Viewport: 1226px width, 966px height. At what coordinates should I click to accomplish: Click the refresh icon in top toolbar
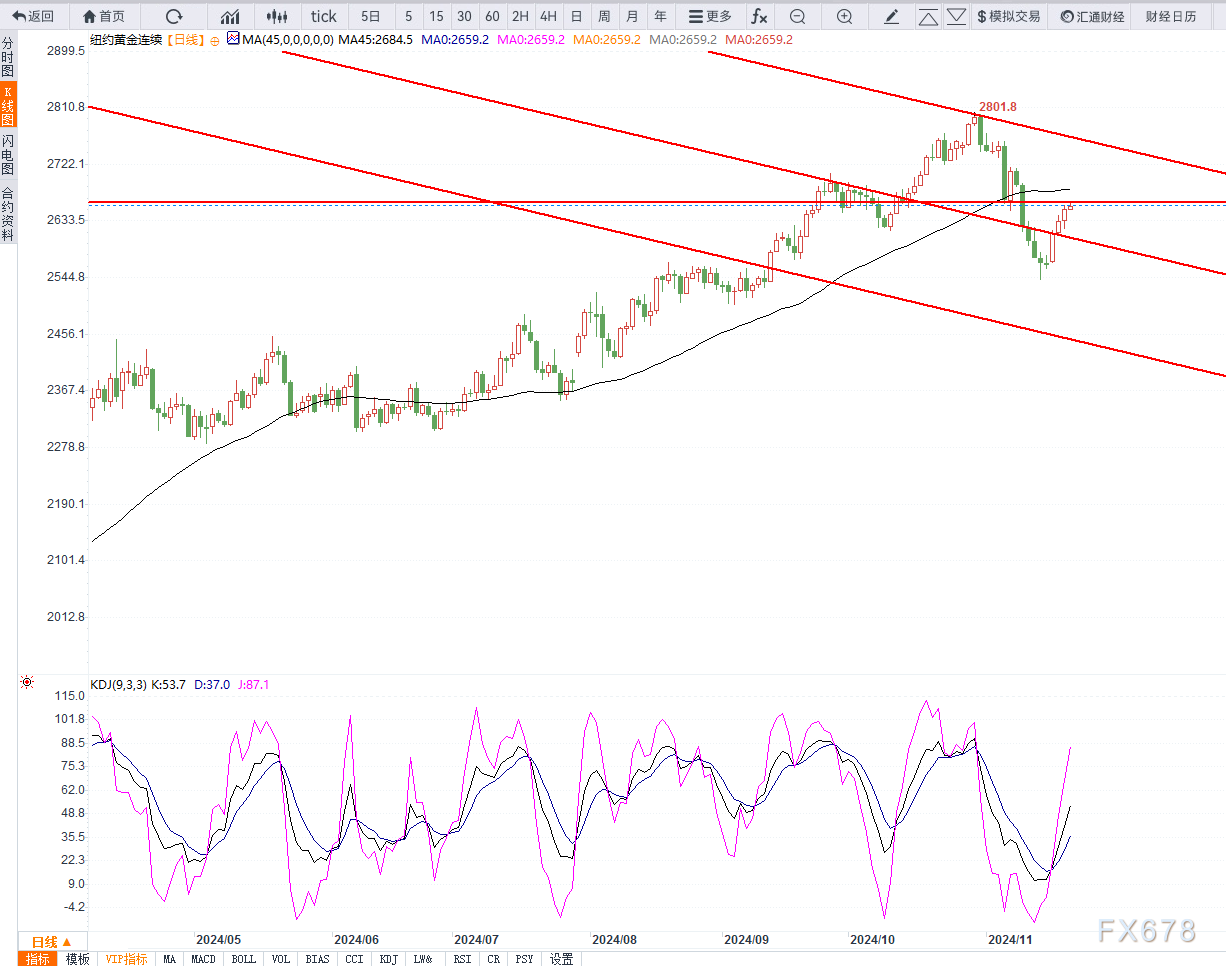174,16
